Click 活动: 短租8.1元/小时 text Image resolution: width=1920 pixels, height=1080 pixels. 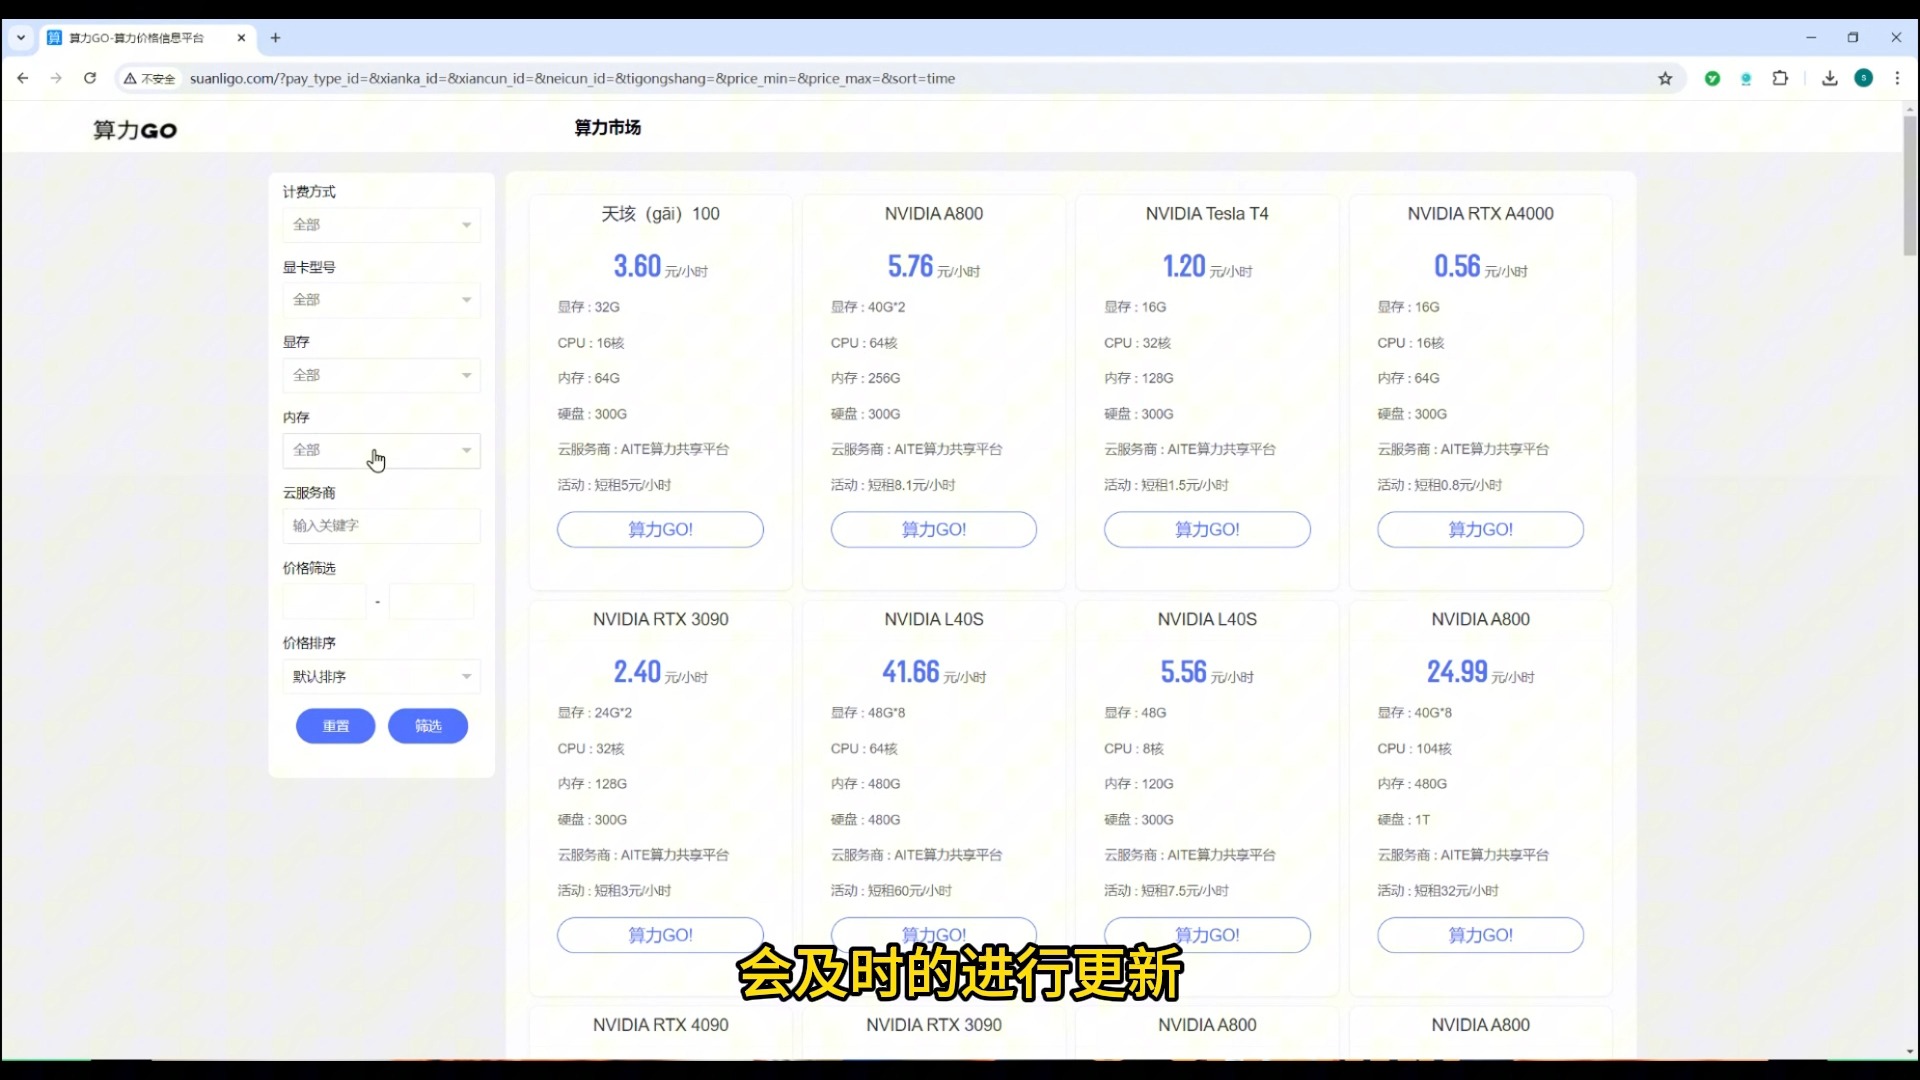click(893, 485)
